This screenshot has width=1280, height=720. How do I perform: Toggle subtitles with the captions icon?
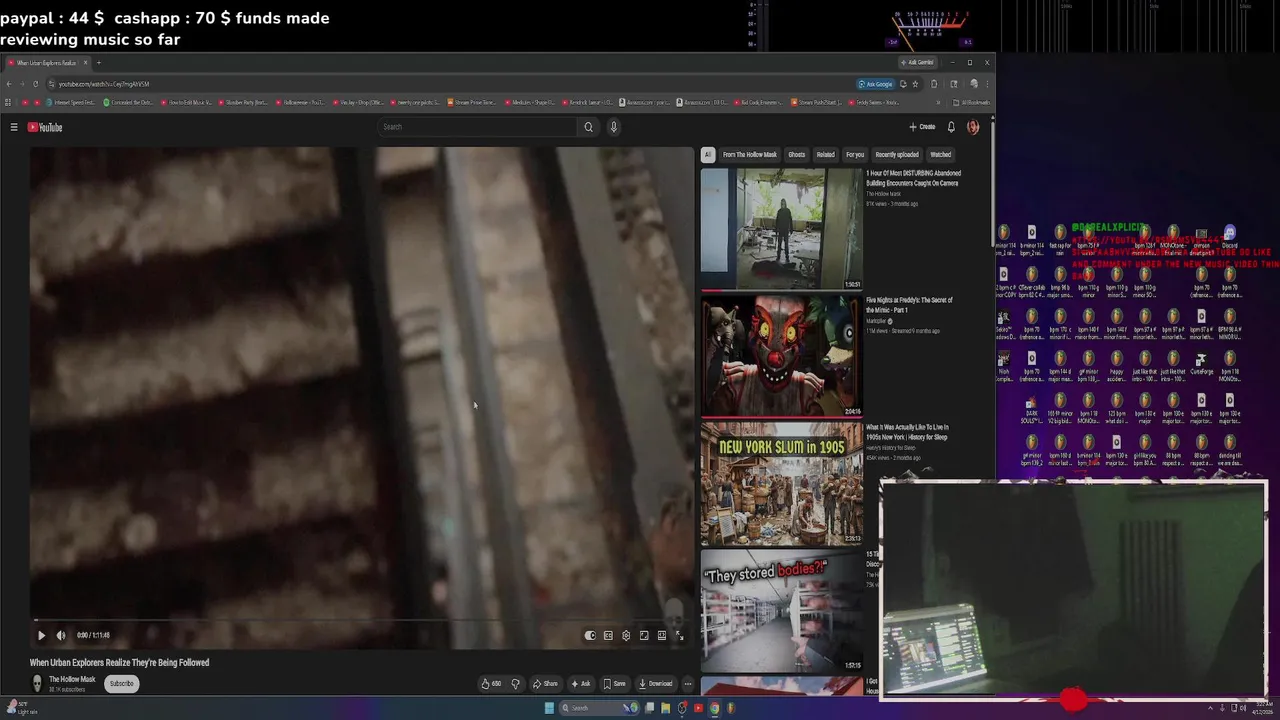608,635
